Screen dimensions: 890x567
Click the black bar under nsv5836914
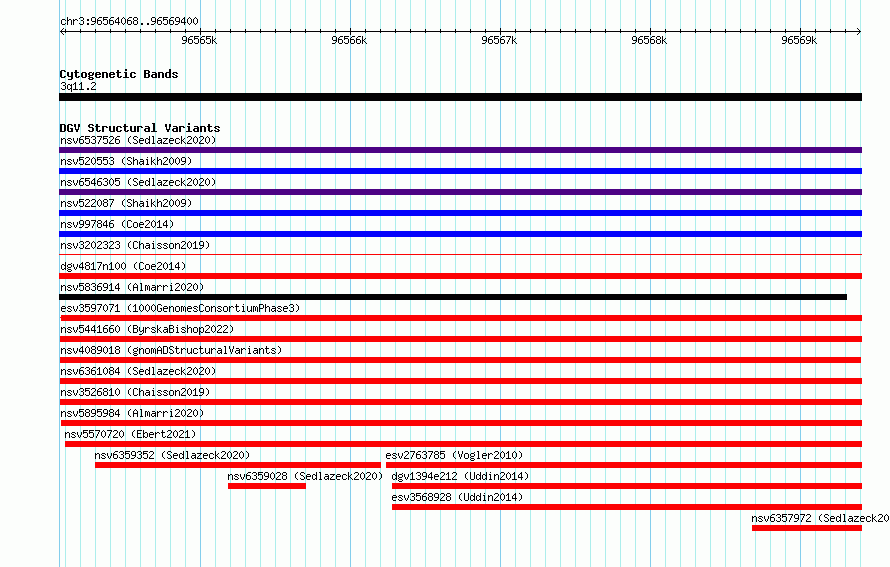(453, 297)
